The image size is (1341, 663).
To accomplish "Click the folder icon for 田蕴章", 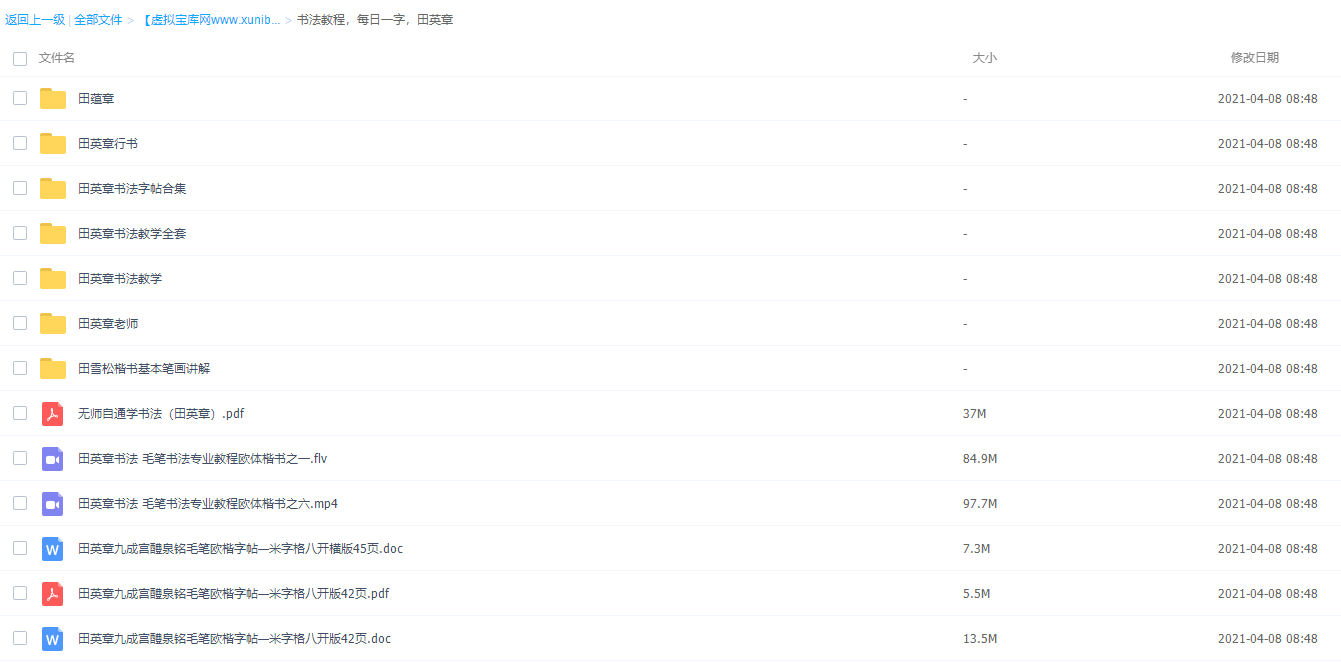I will [53, 98].
